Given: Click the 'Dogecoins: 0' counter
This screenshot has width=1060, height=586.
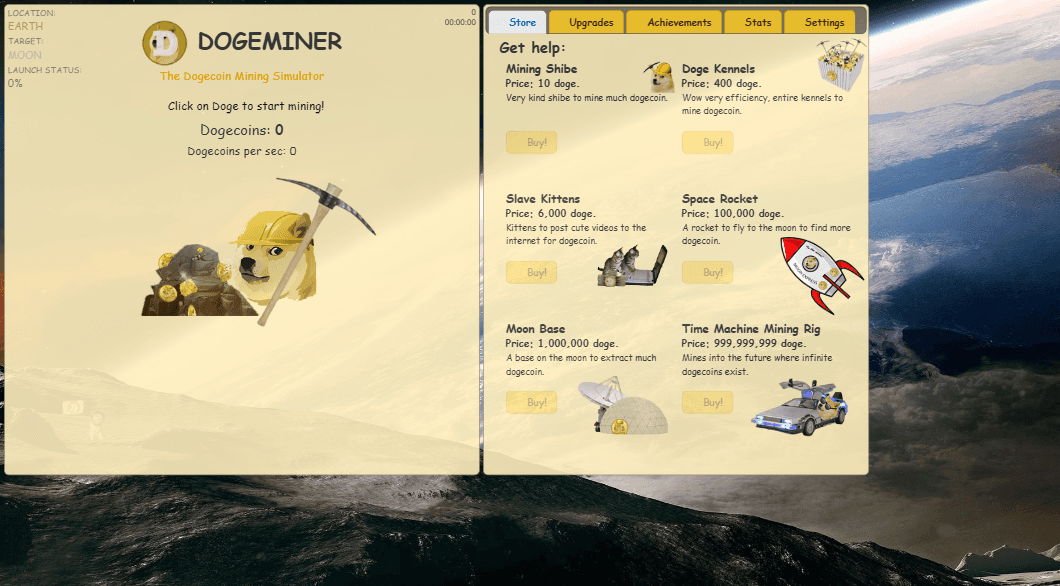Looking at the screenshot, I should tap(241, 130).
